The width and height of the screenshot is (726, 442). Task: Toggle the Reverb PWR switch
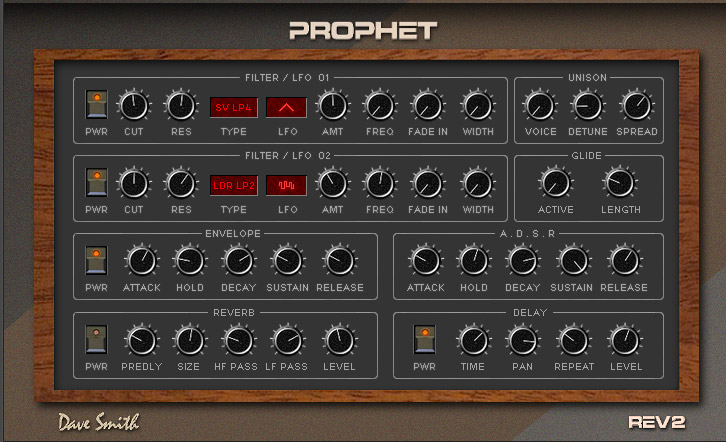tap(96, 339)
